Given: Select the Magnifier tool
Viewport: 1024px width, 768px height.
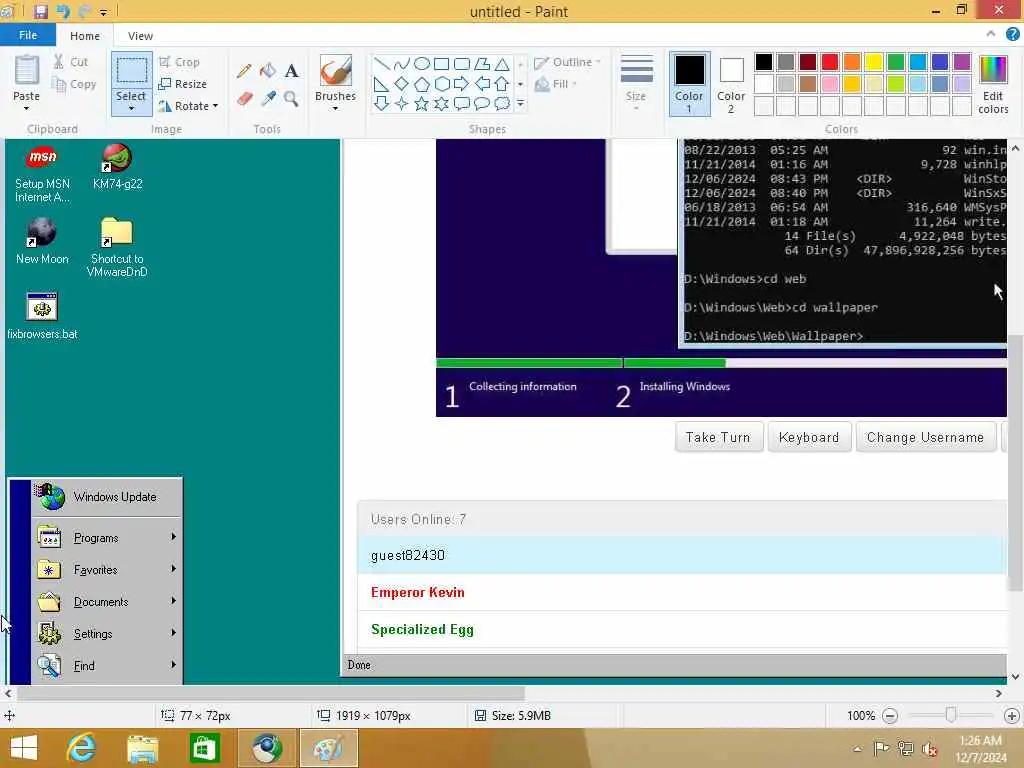Looking at the screenshot, I should click(291, 99).
